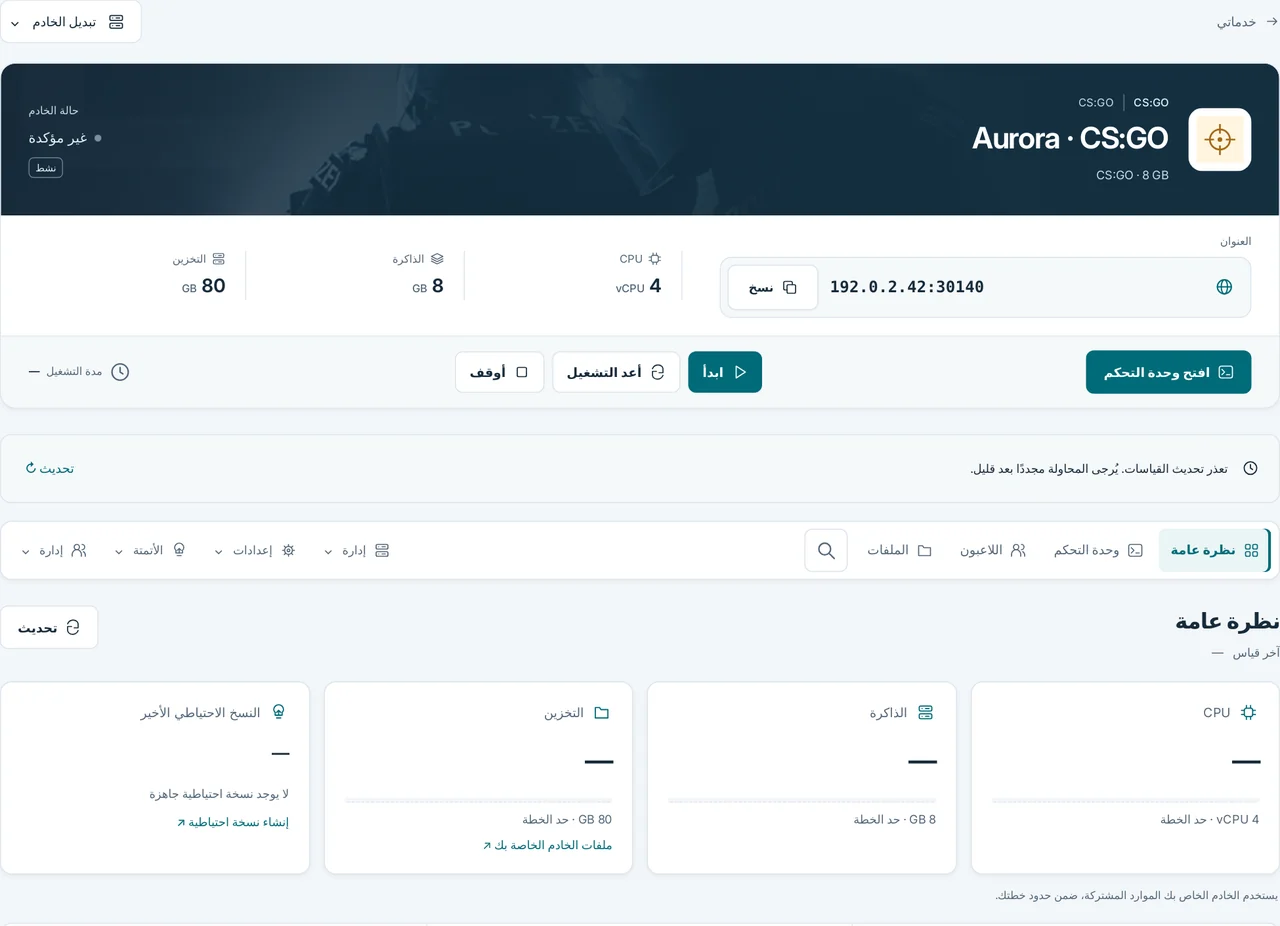Click the نشط status badge
This screenshot has width=1280, height=926.
[x=46, y=168]
